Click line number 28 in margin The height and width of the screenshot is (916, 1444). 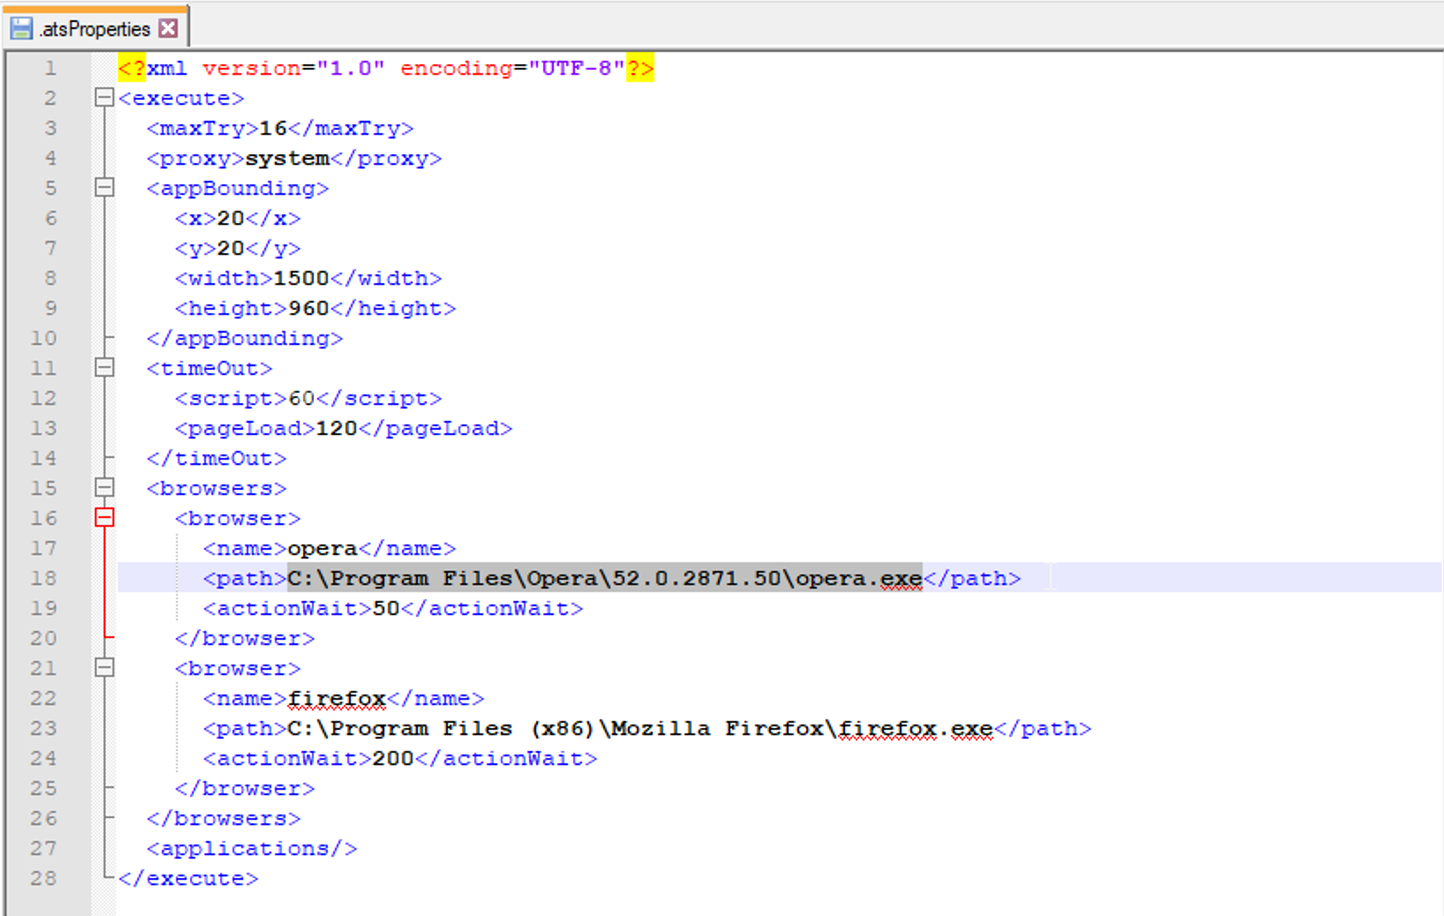tap(43, 878)
